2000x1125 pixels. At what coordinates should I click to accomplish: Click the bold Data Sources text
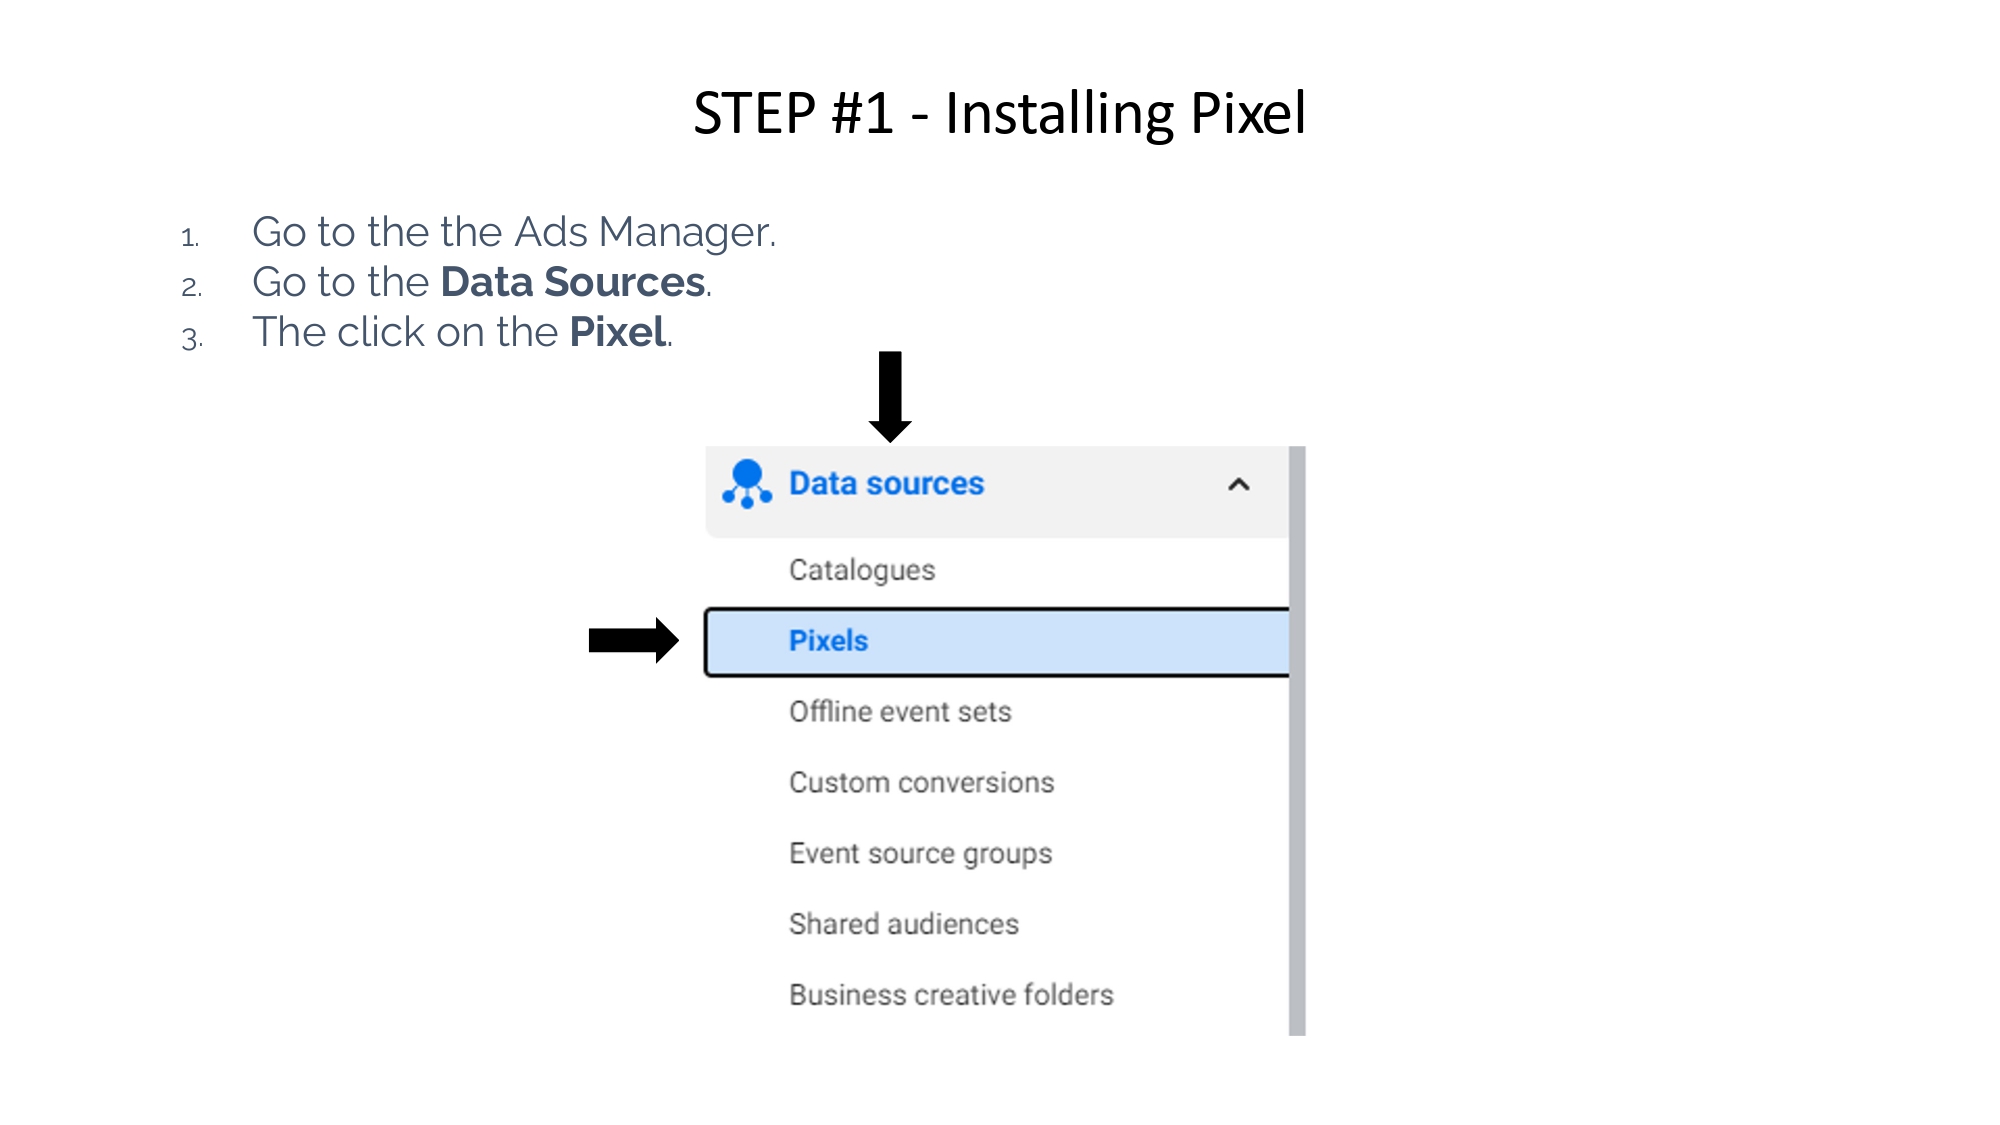[573, 282]
